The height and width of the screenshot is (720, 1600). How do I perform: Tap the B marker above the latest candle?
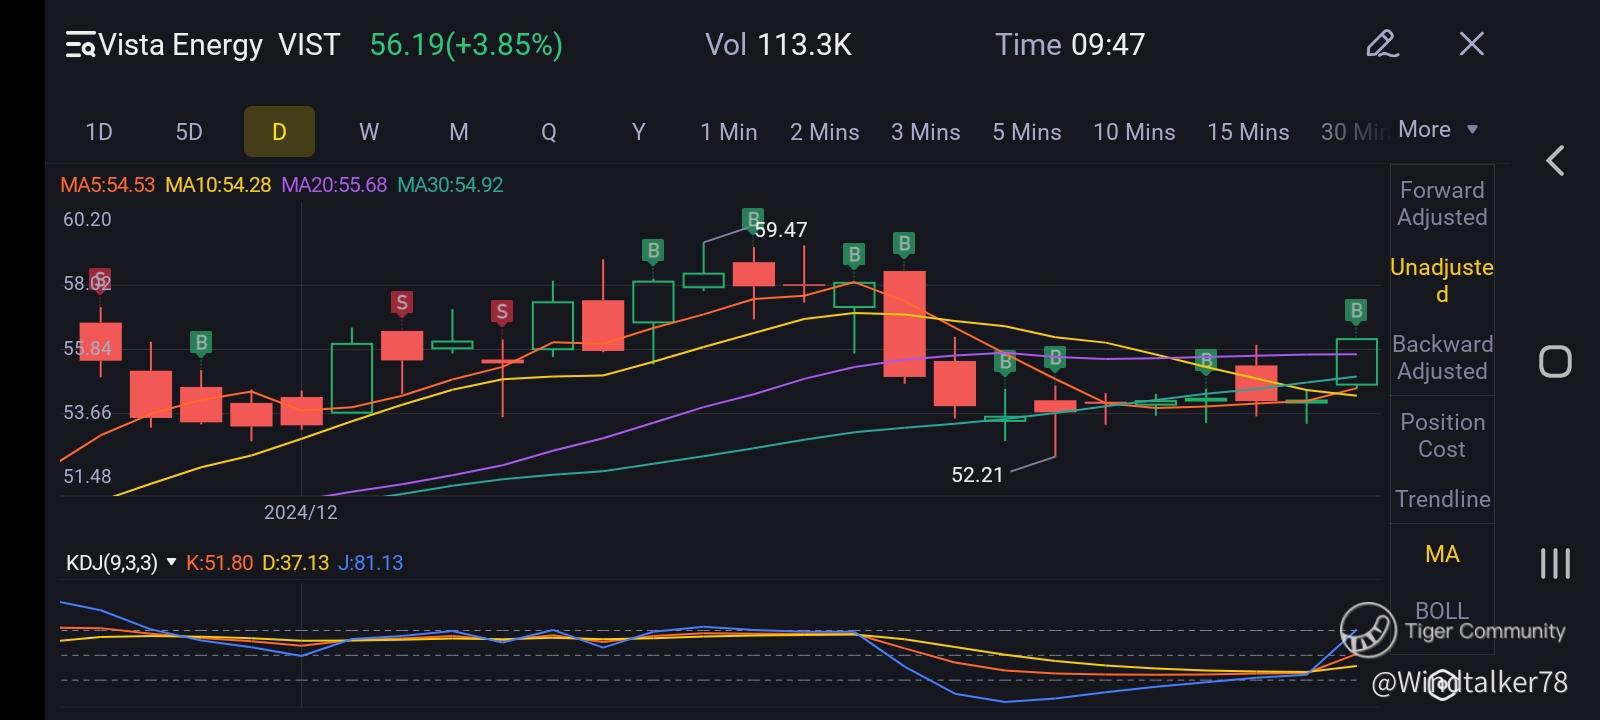[x=1356, y=311]
